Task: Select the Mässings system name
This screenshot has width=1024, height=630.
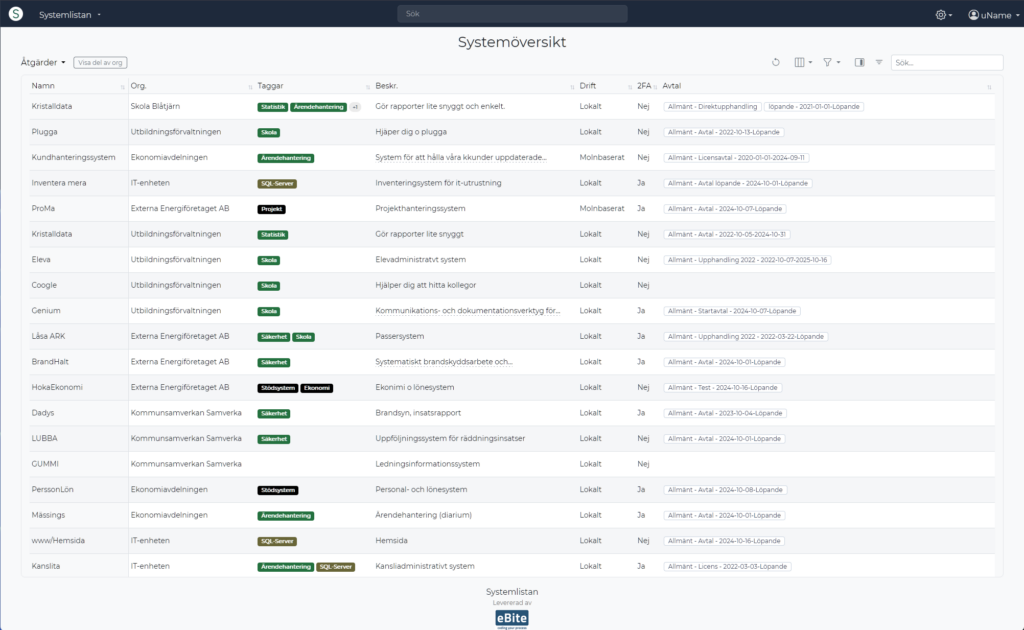Action: coord(48,515)
